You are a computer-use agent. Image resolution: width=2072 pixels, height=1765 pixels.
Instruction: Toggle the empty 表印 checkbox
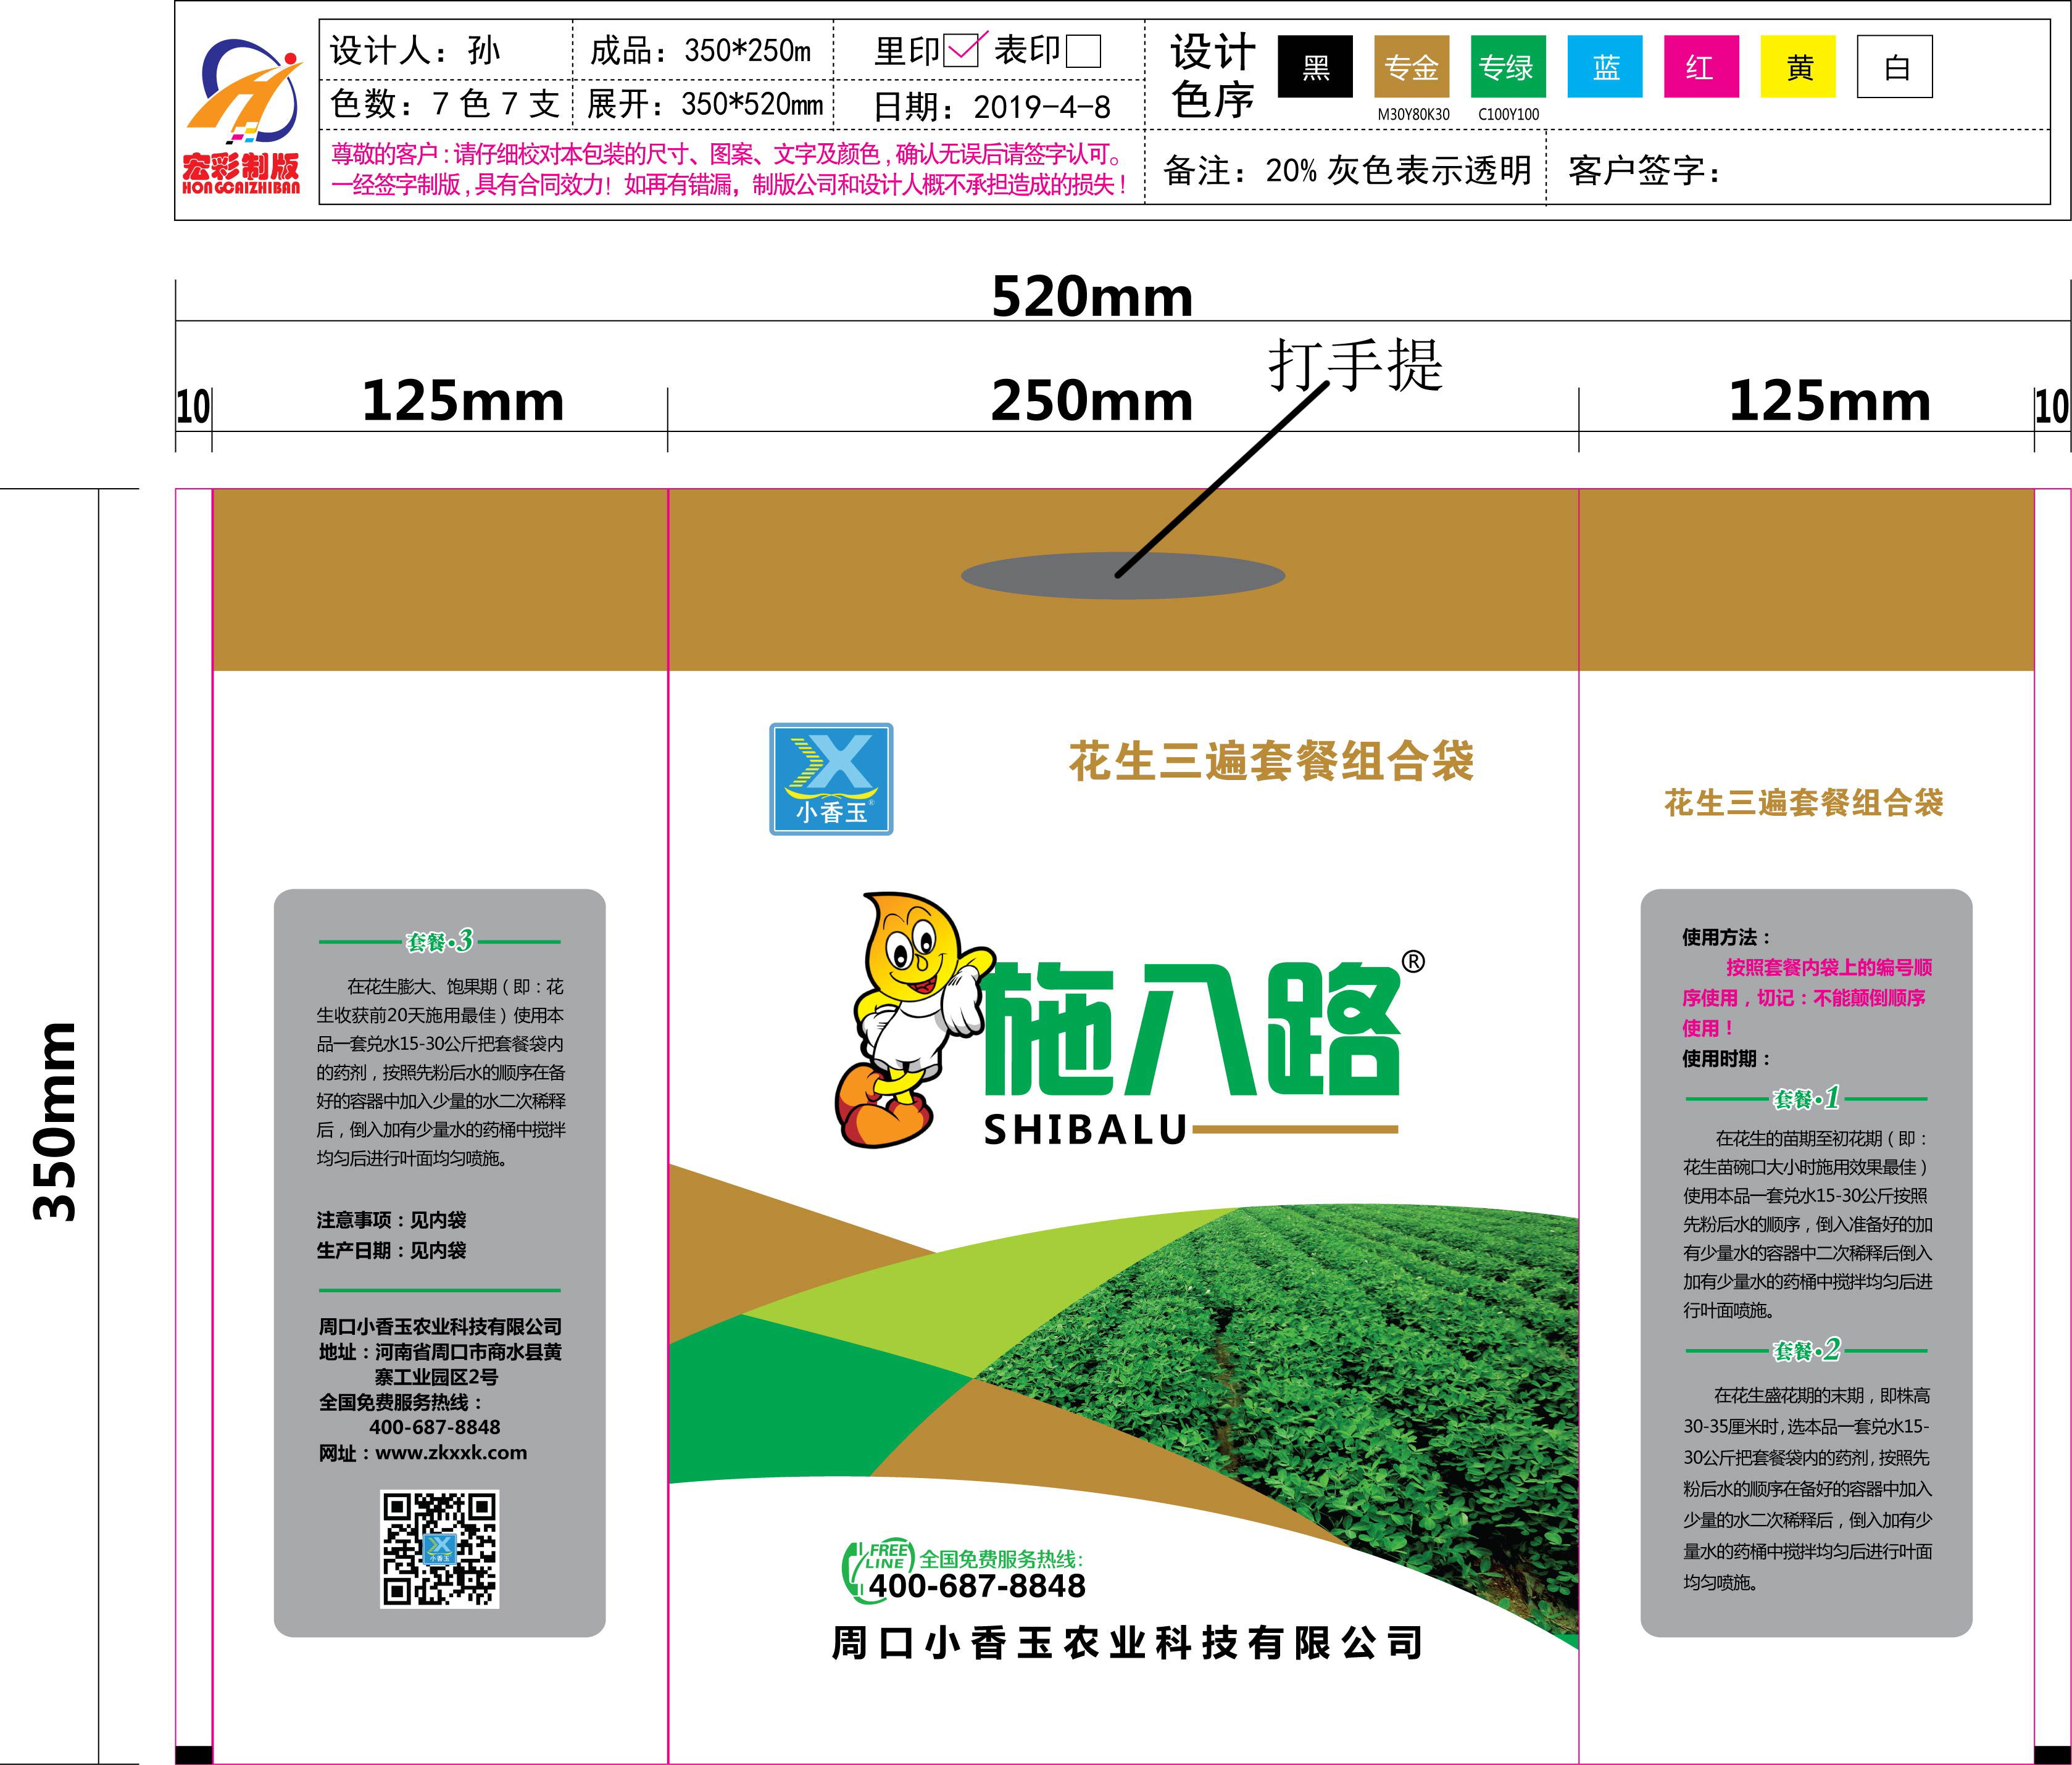[x=1083, y=51]
